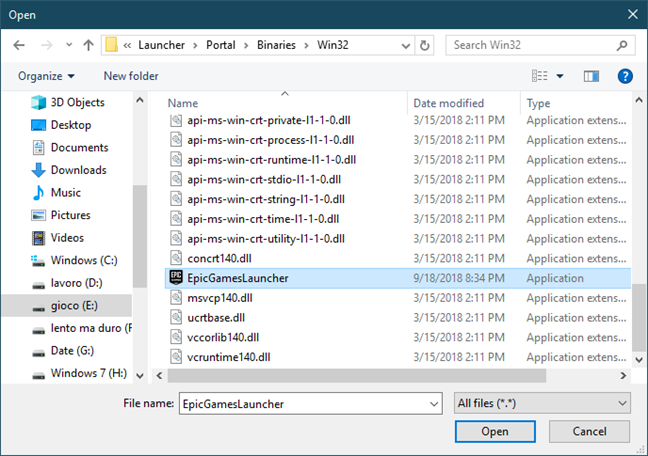The width and height of the screenshot is (648, 456).
Task: Click the search magnifier icon
Action: pyautogui.click(x=622, y=45)
